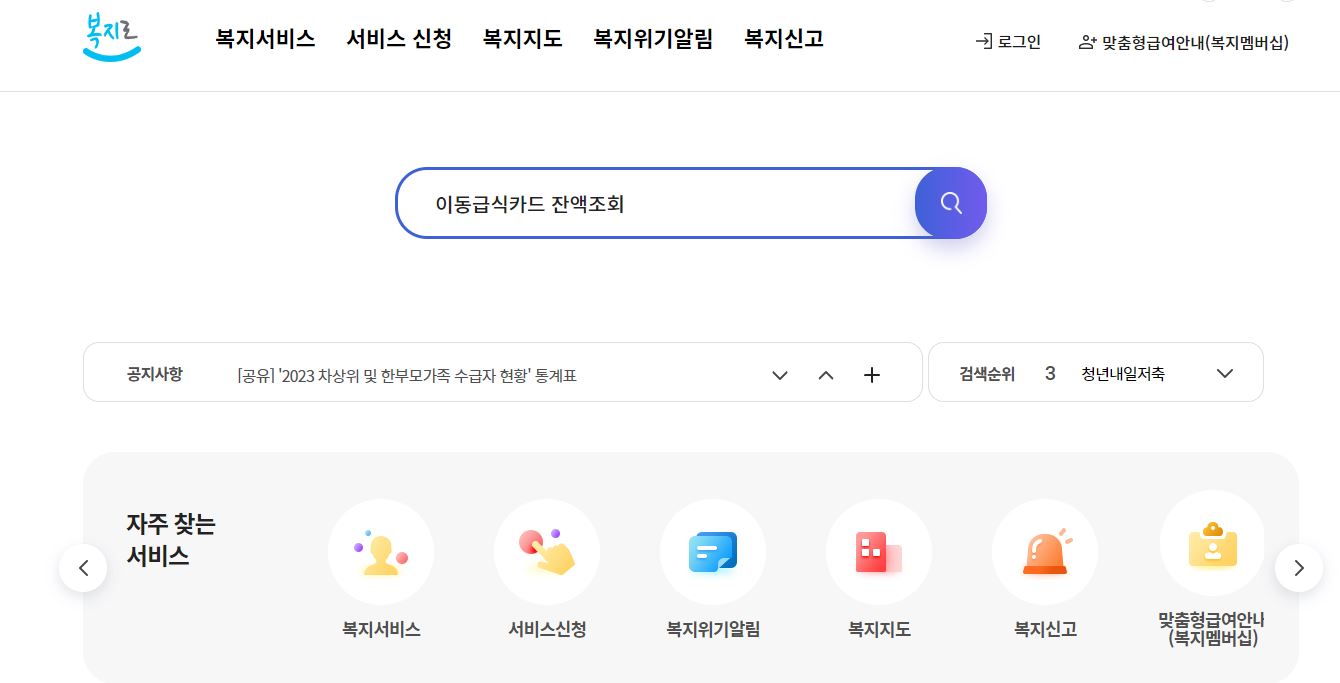1340x683 pixels.
Task: Click the 복지지도 label under its icon
Action: (x=879, y=630)
